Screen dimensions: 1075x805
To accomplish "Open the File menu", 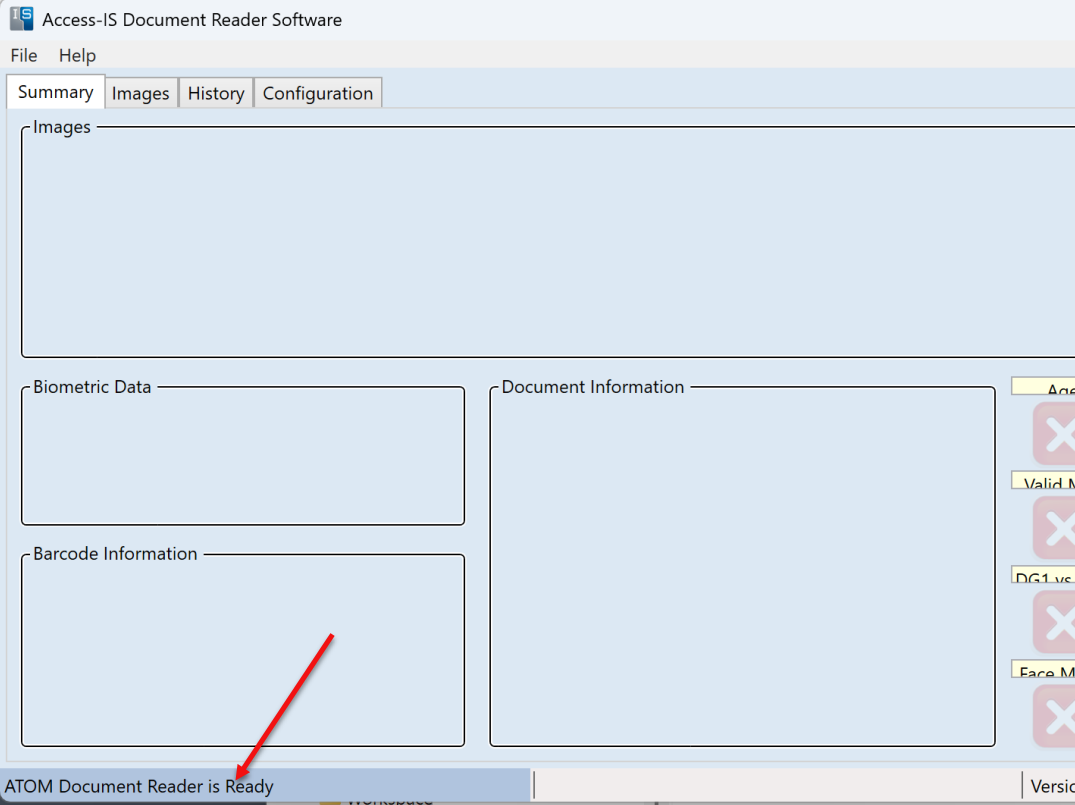I will pyautogui.click(x=24, y=56).
